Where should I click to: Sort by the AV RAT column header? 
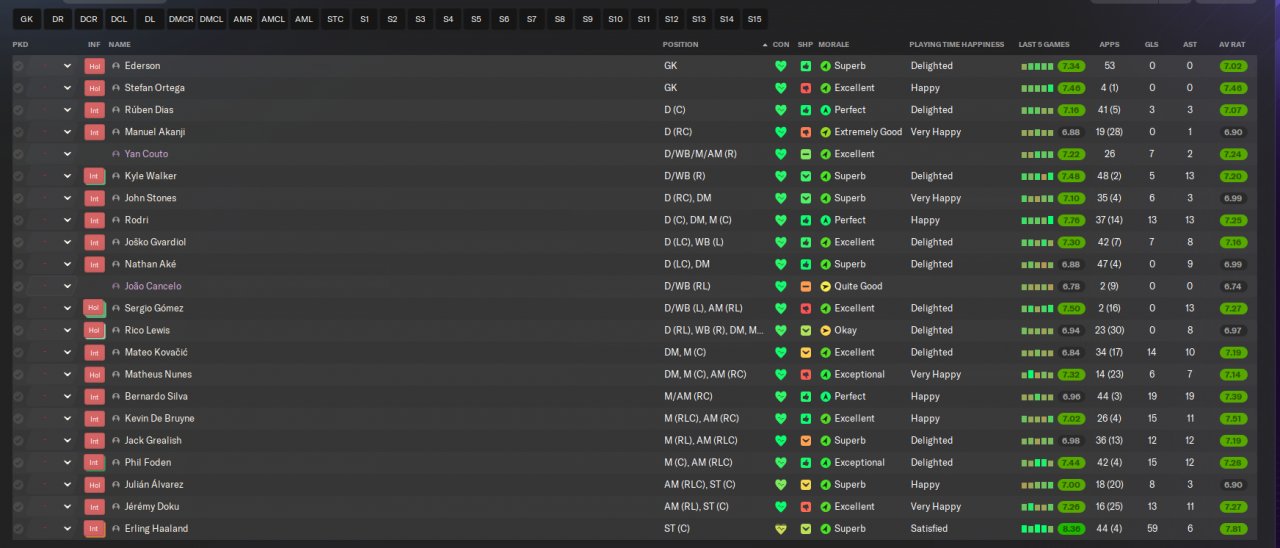1232,45
